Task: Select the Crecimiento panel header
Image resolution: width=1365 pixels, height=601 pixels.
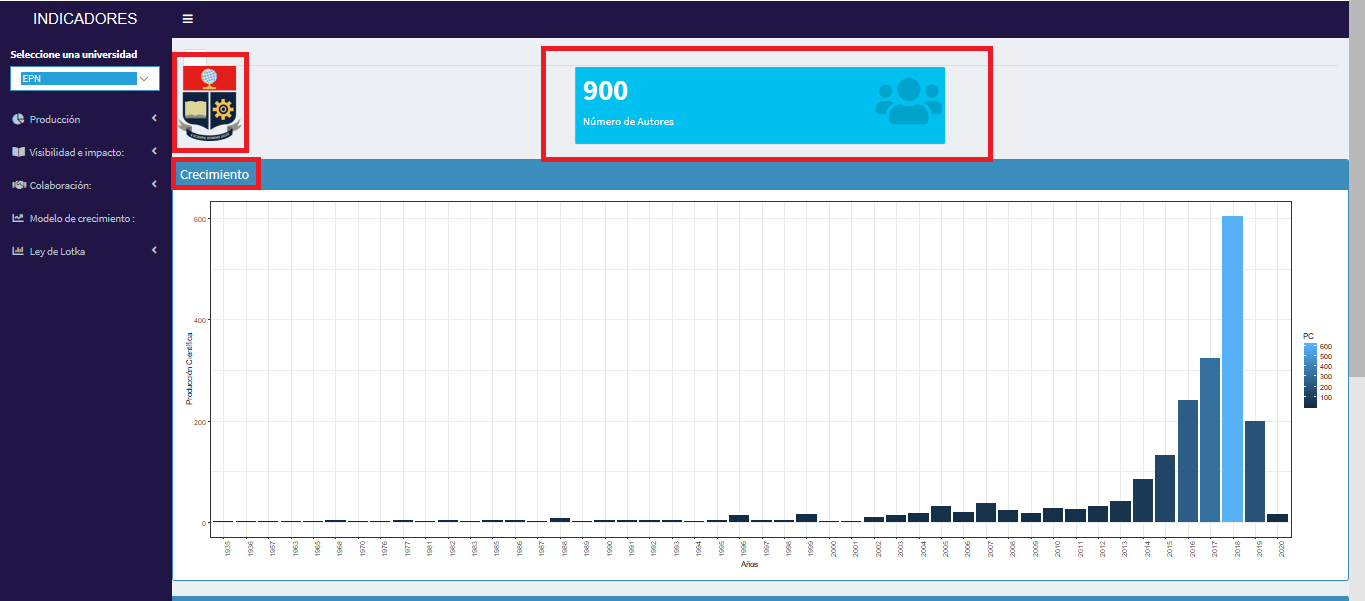Action: coord(215,174)
